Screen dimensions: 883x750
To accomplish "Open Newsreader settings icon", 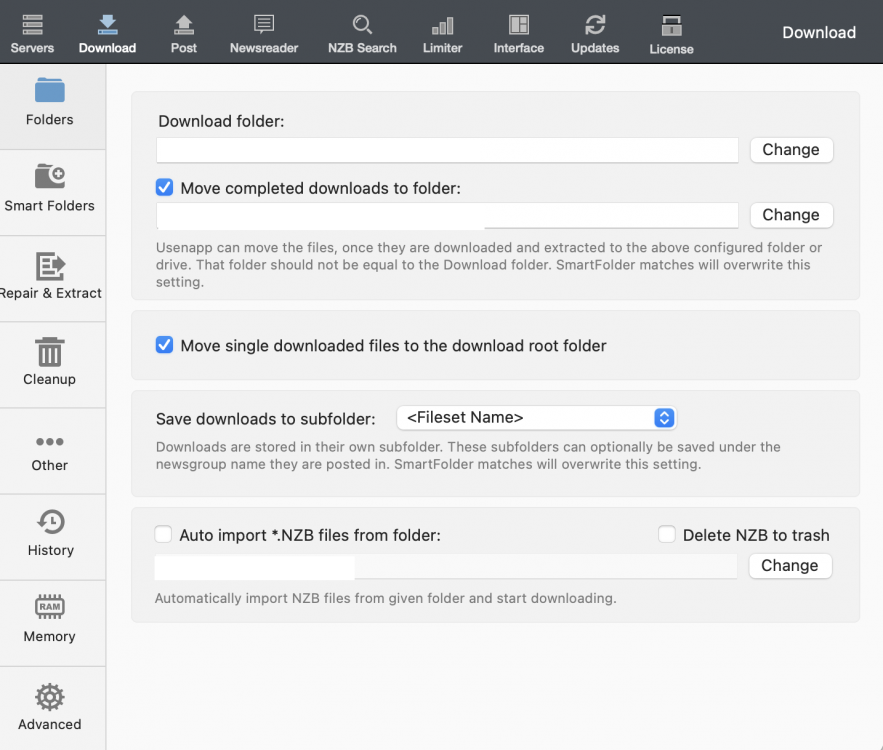I will click(x=264, y=26).
